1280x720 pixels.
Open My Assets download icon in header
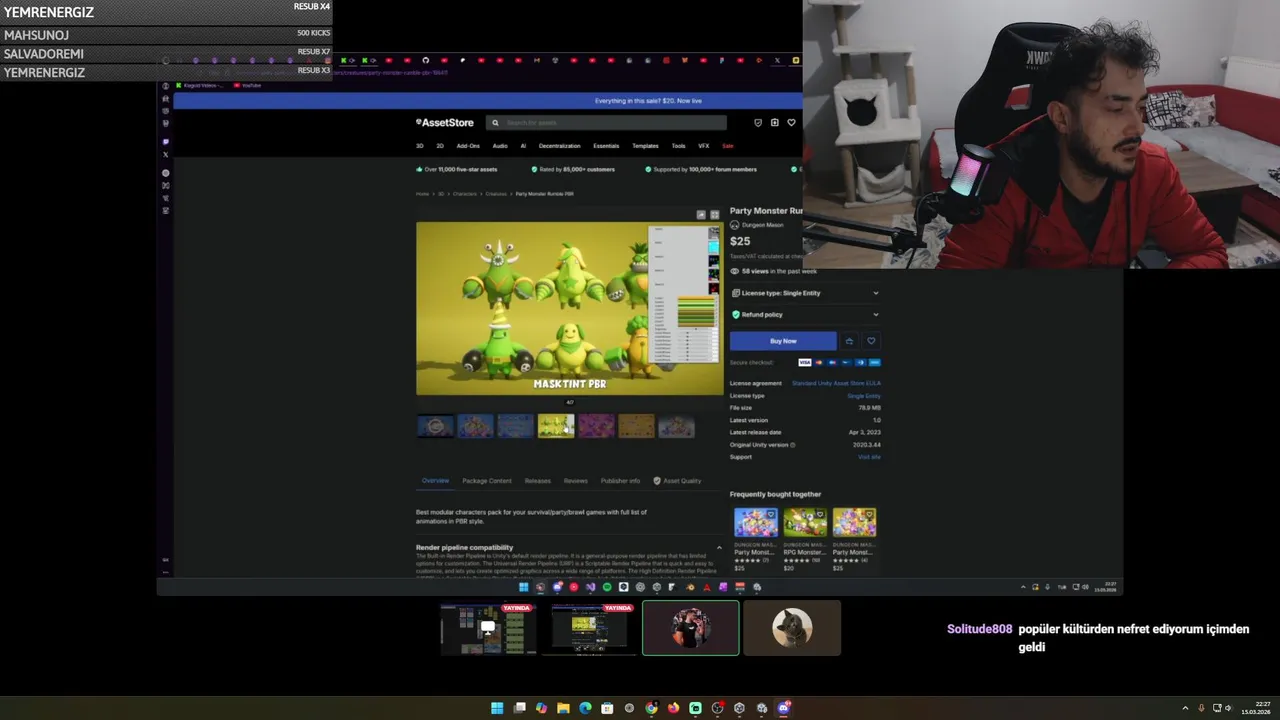pos(774,122)
